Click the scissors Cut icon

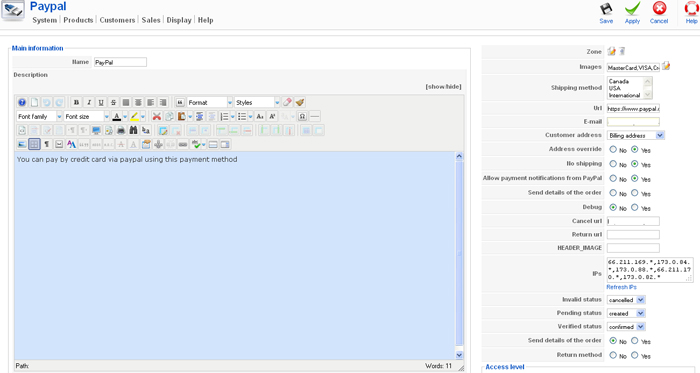[157, 116]
